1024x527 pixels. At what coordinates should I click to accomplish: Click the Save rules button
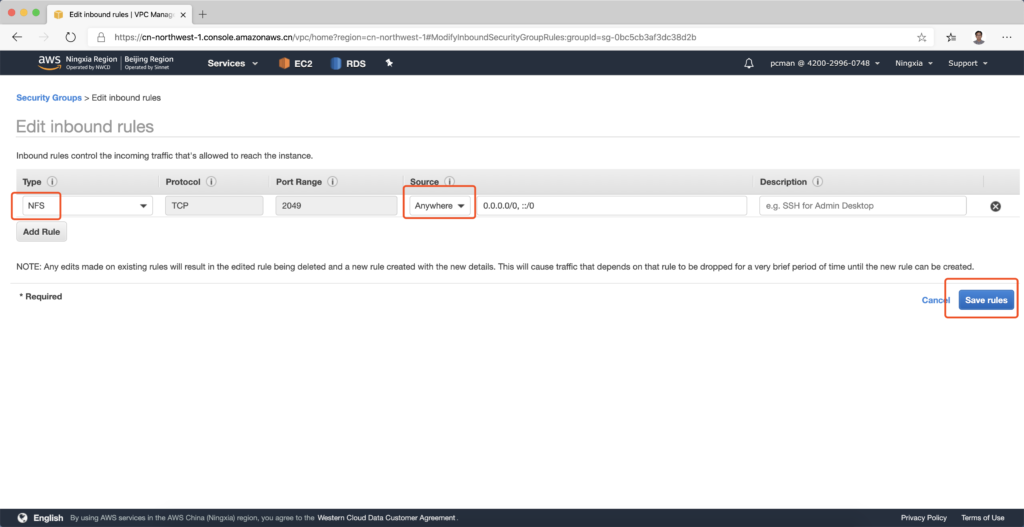pos(986,300)
